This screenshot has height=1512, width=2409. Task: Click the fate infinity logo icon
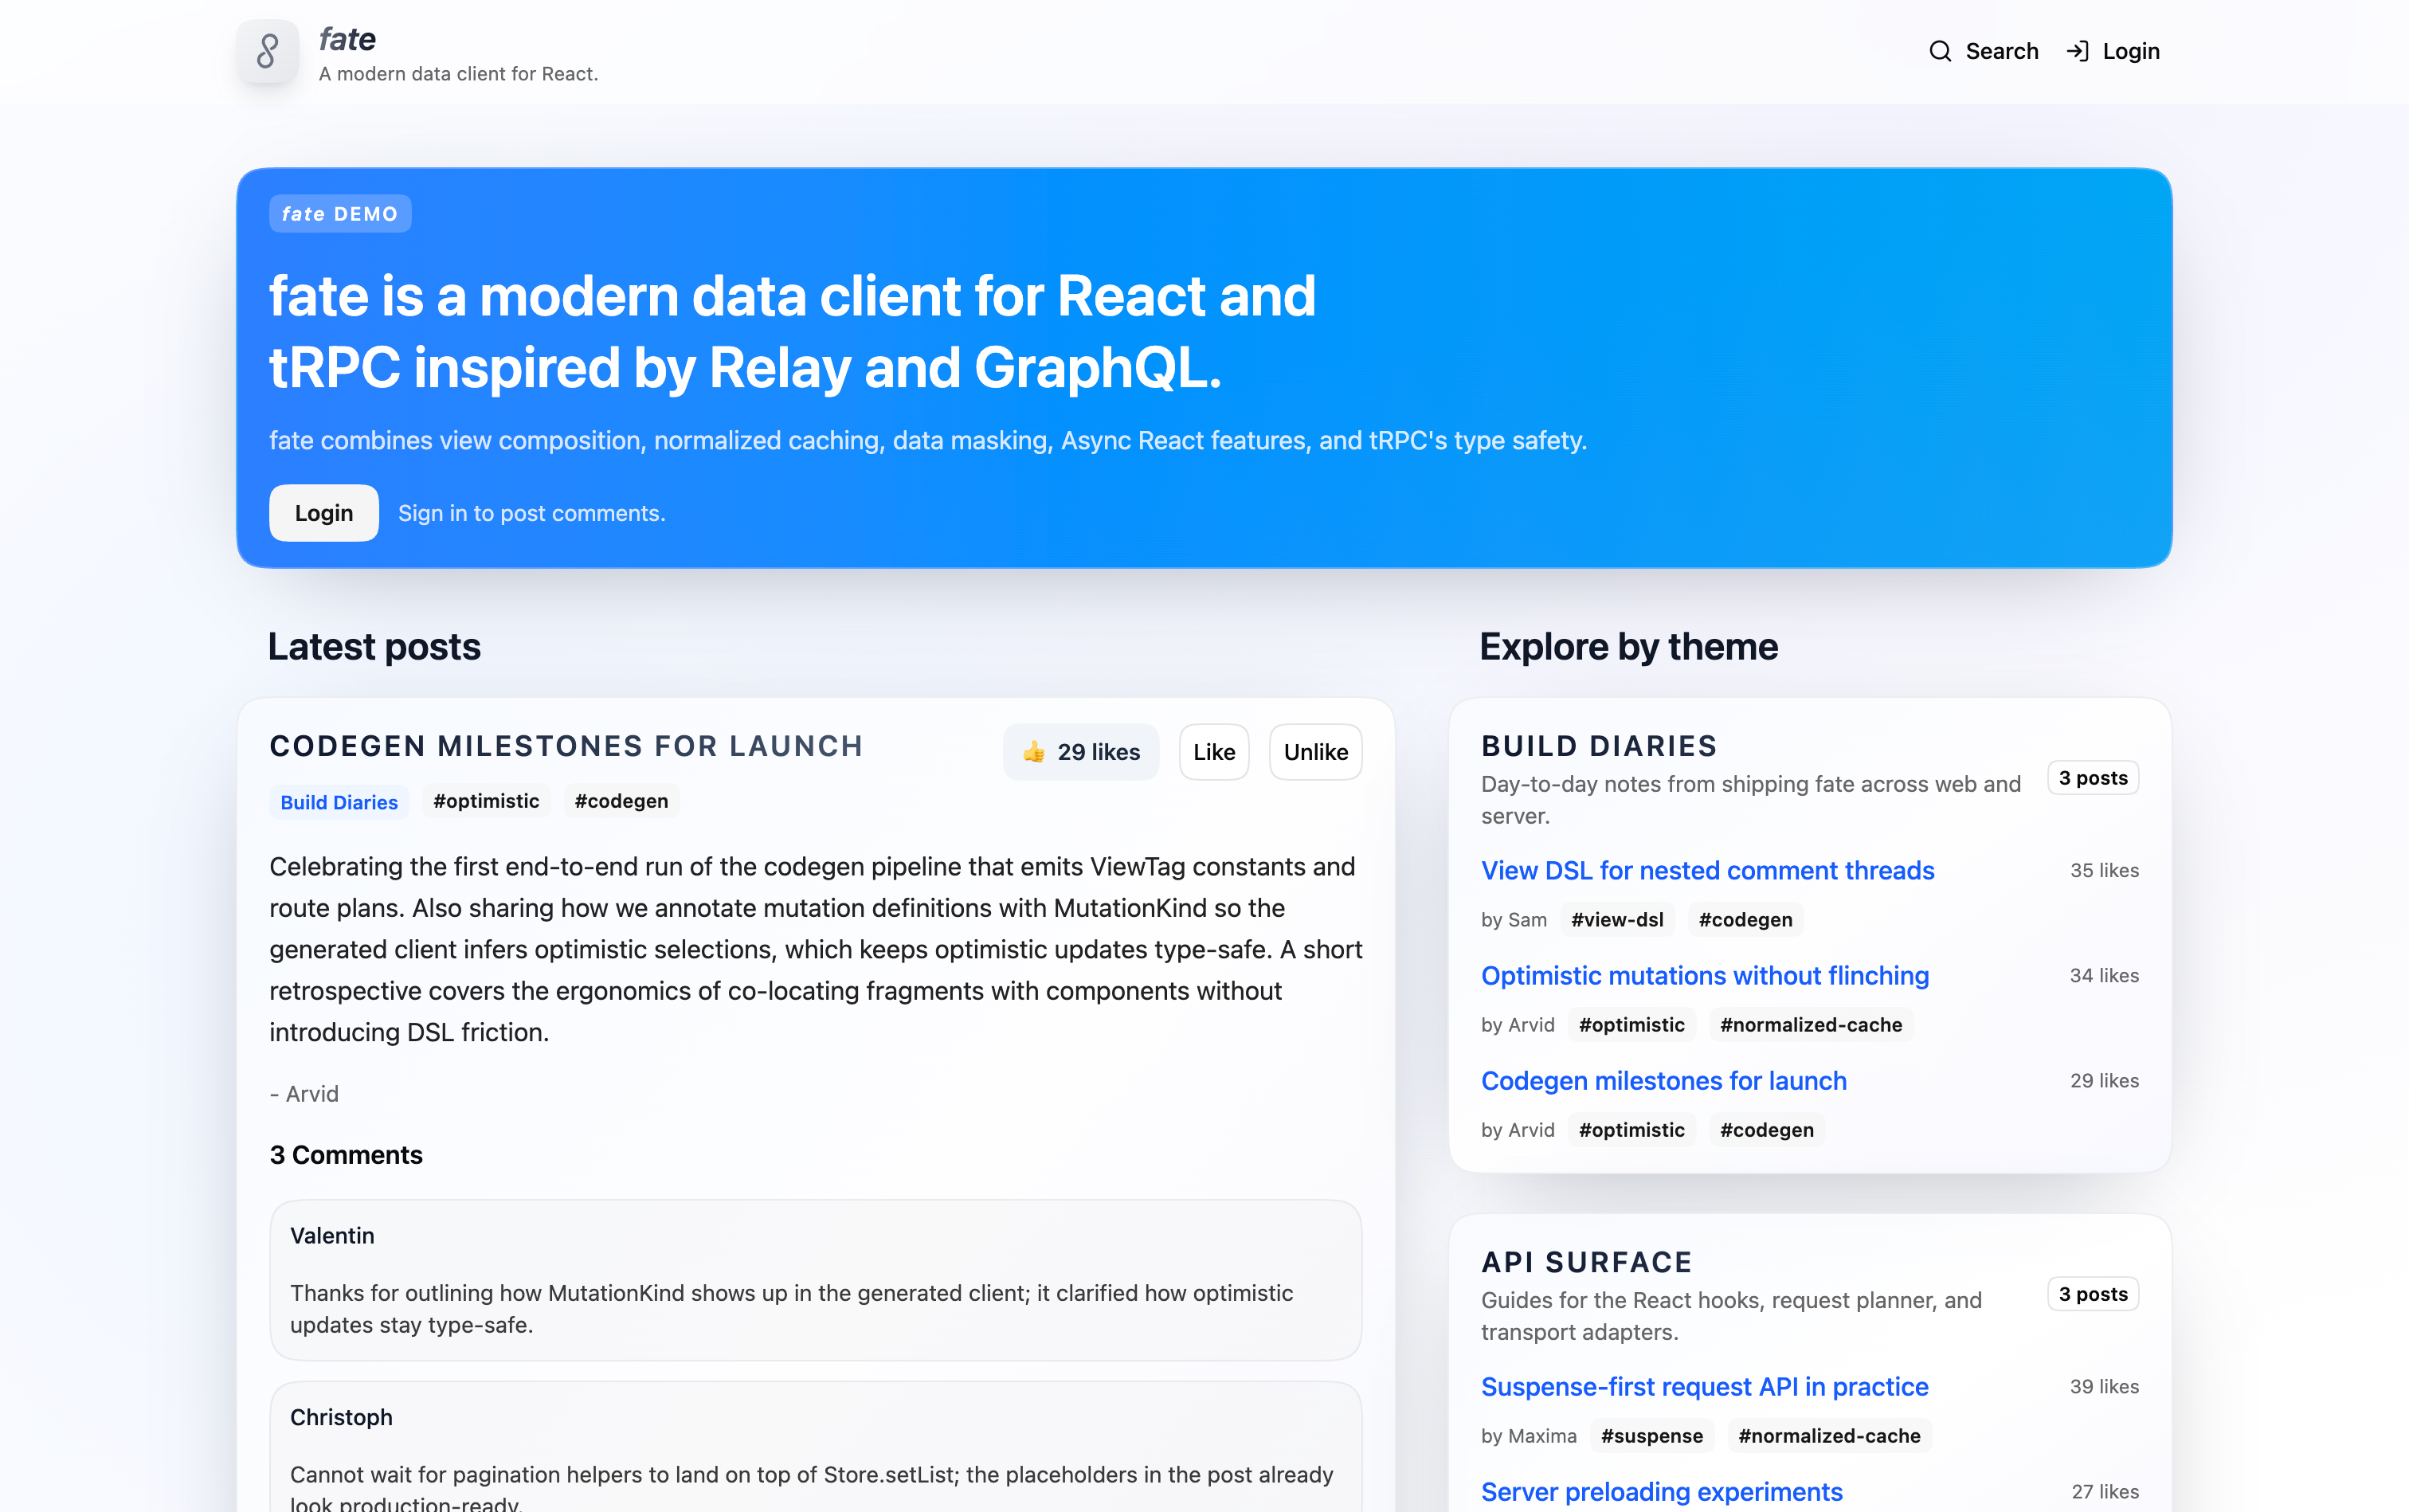(x=267, y=51)
